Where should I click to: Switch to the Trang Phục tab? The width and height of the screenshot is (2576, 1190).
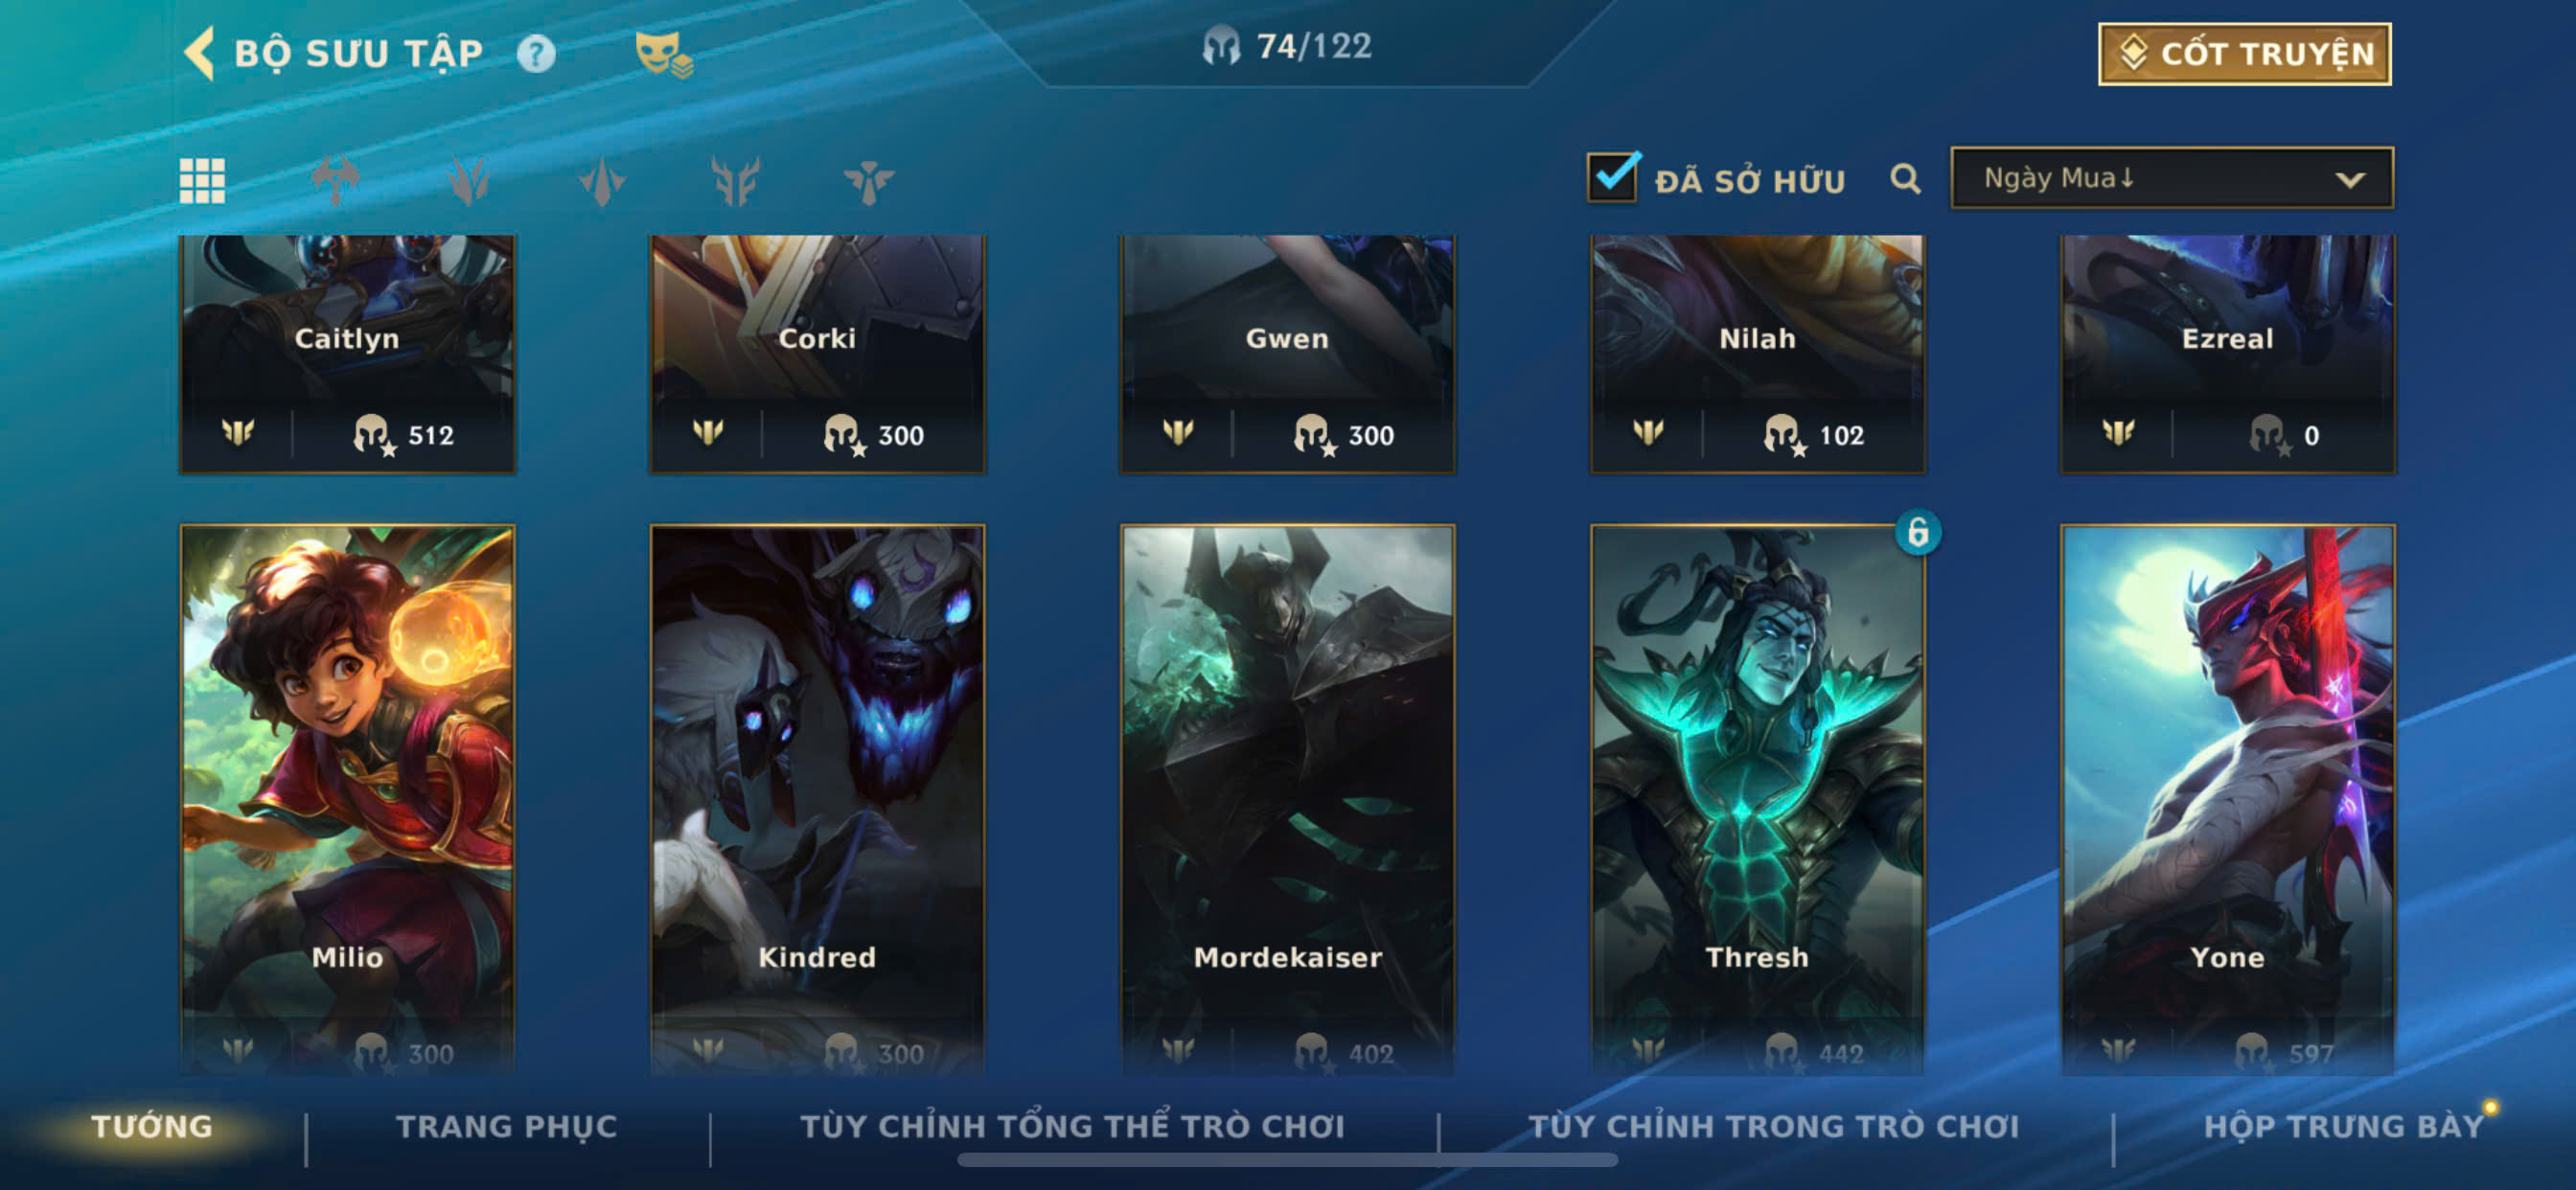click(507, 1126)
